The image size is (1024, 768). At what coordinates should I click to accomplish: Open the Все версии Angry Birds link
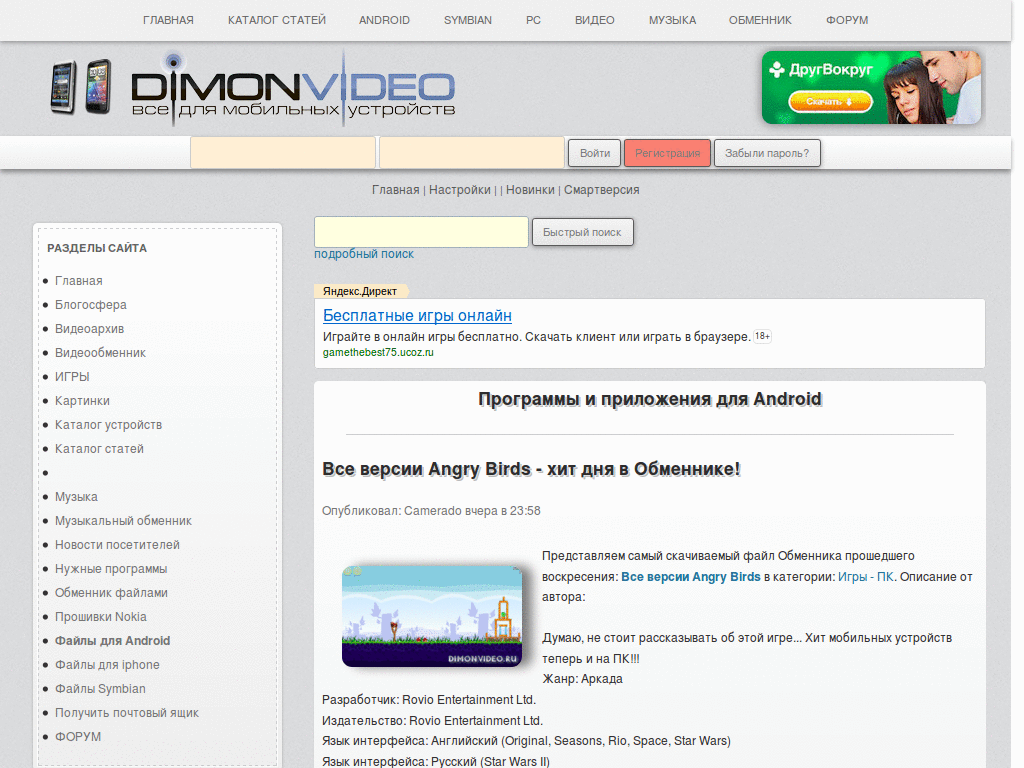pos(691,577)
